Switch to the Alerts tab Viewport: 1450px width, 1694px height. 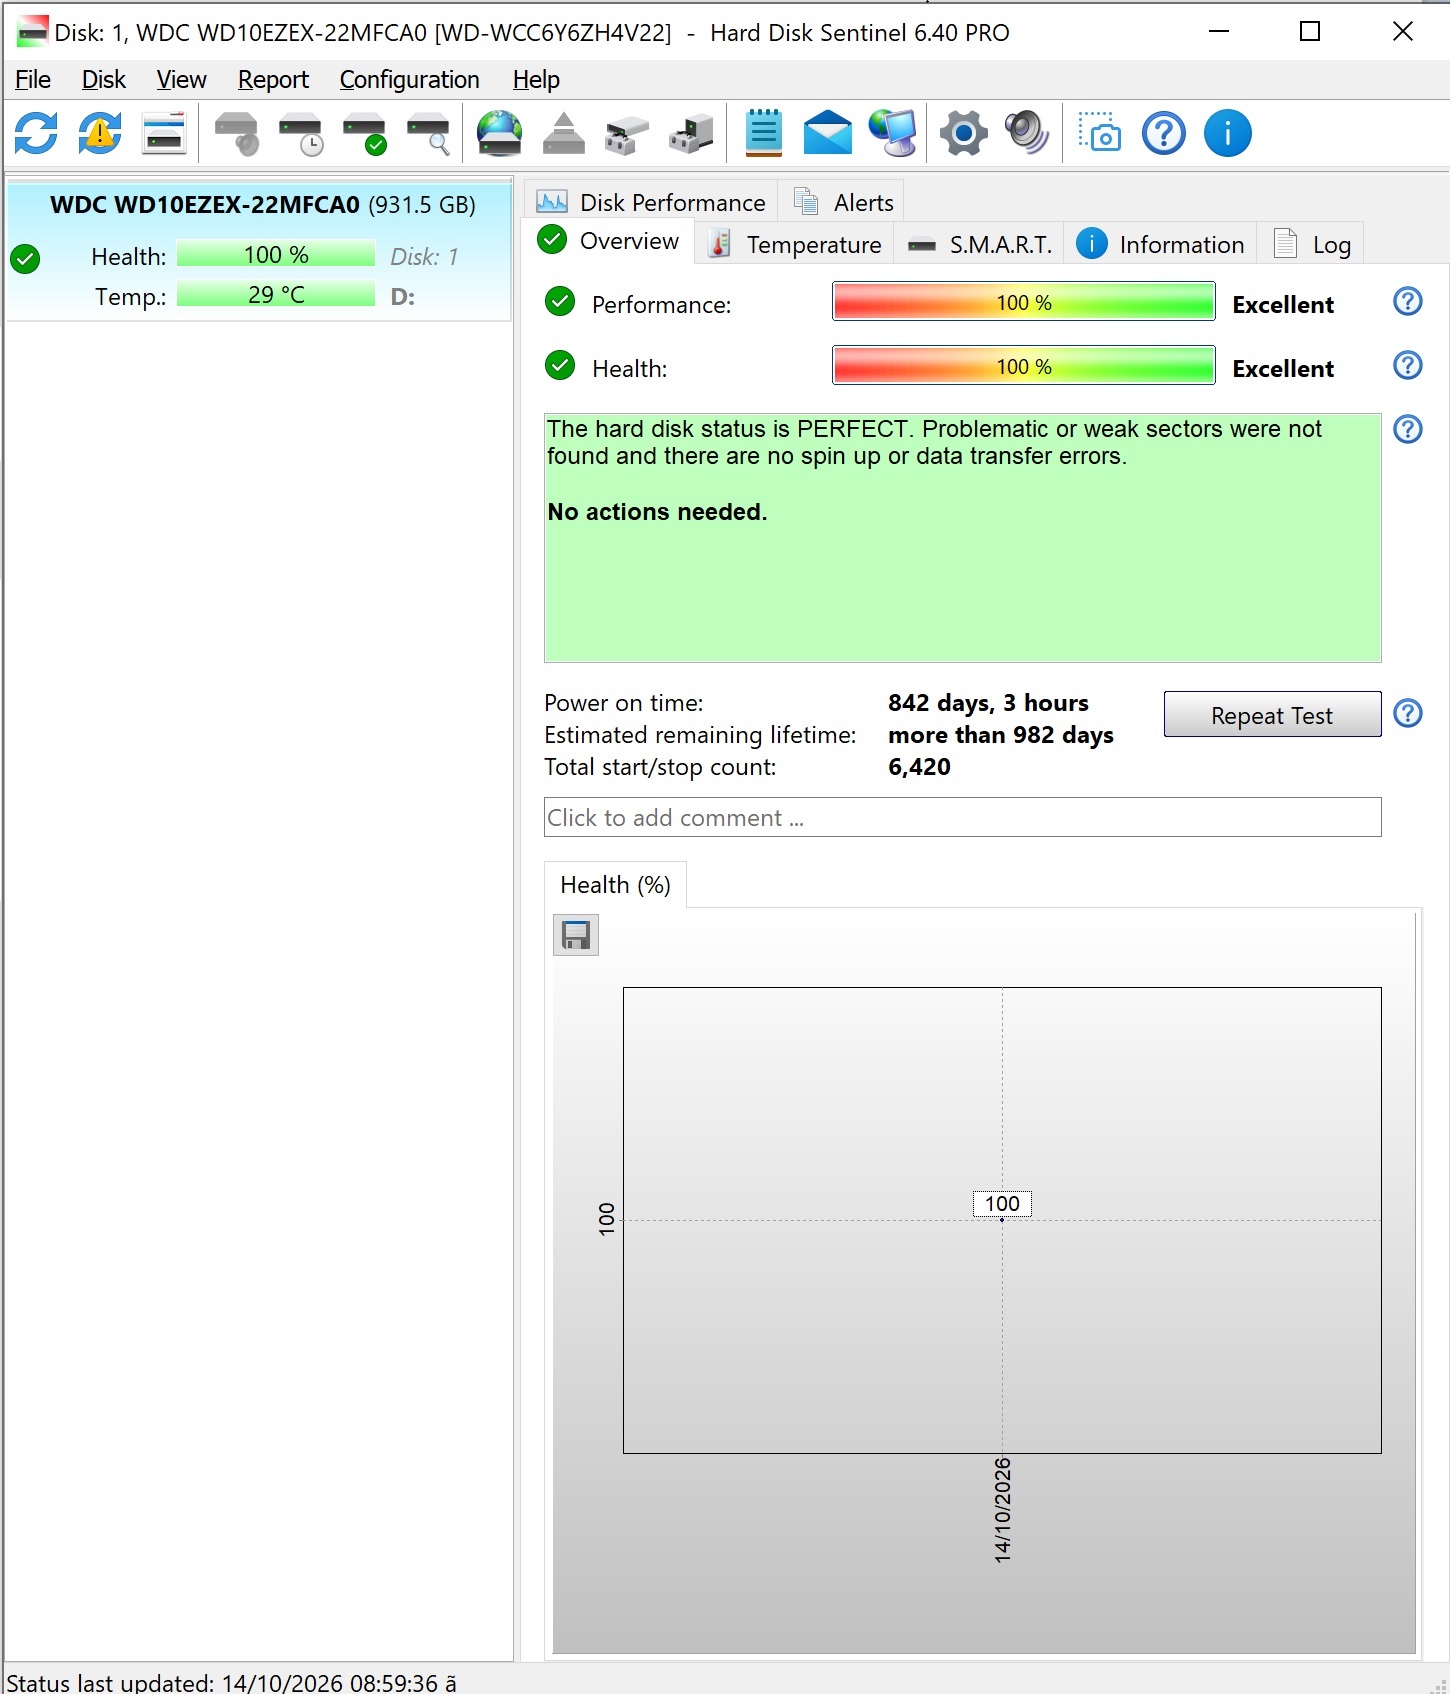click(843, 202)
